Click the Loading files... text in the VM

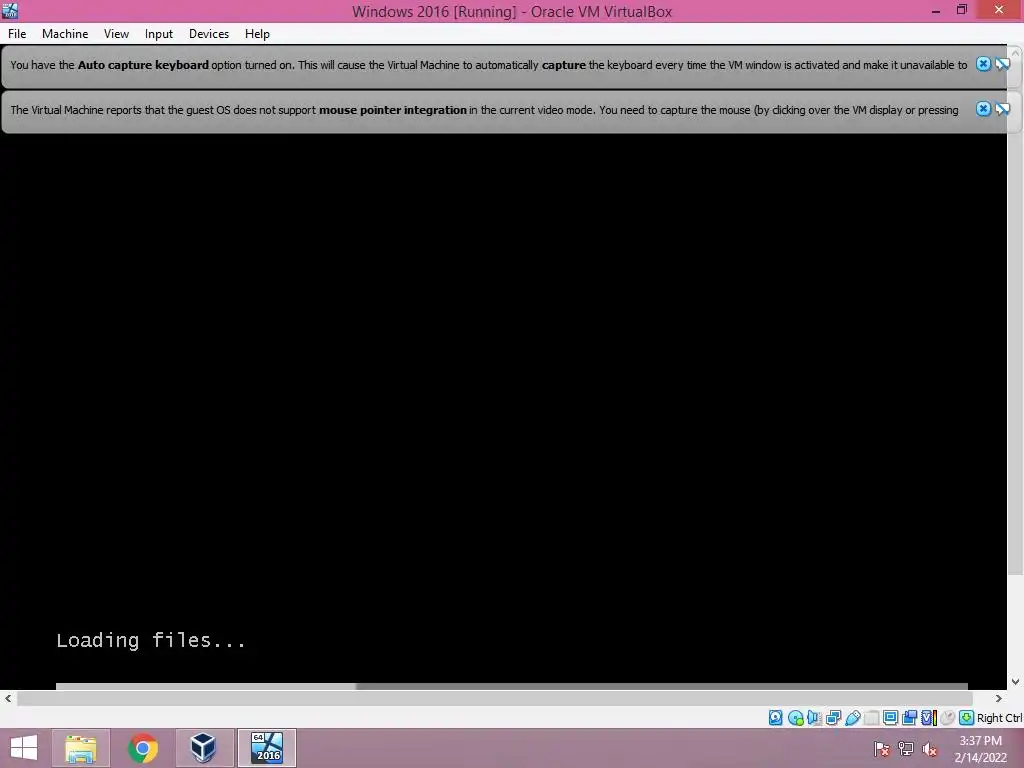point(151,641)
